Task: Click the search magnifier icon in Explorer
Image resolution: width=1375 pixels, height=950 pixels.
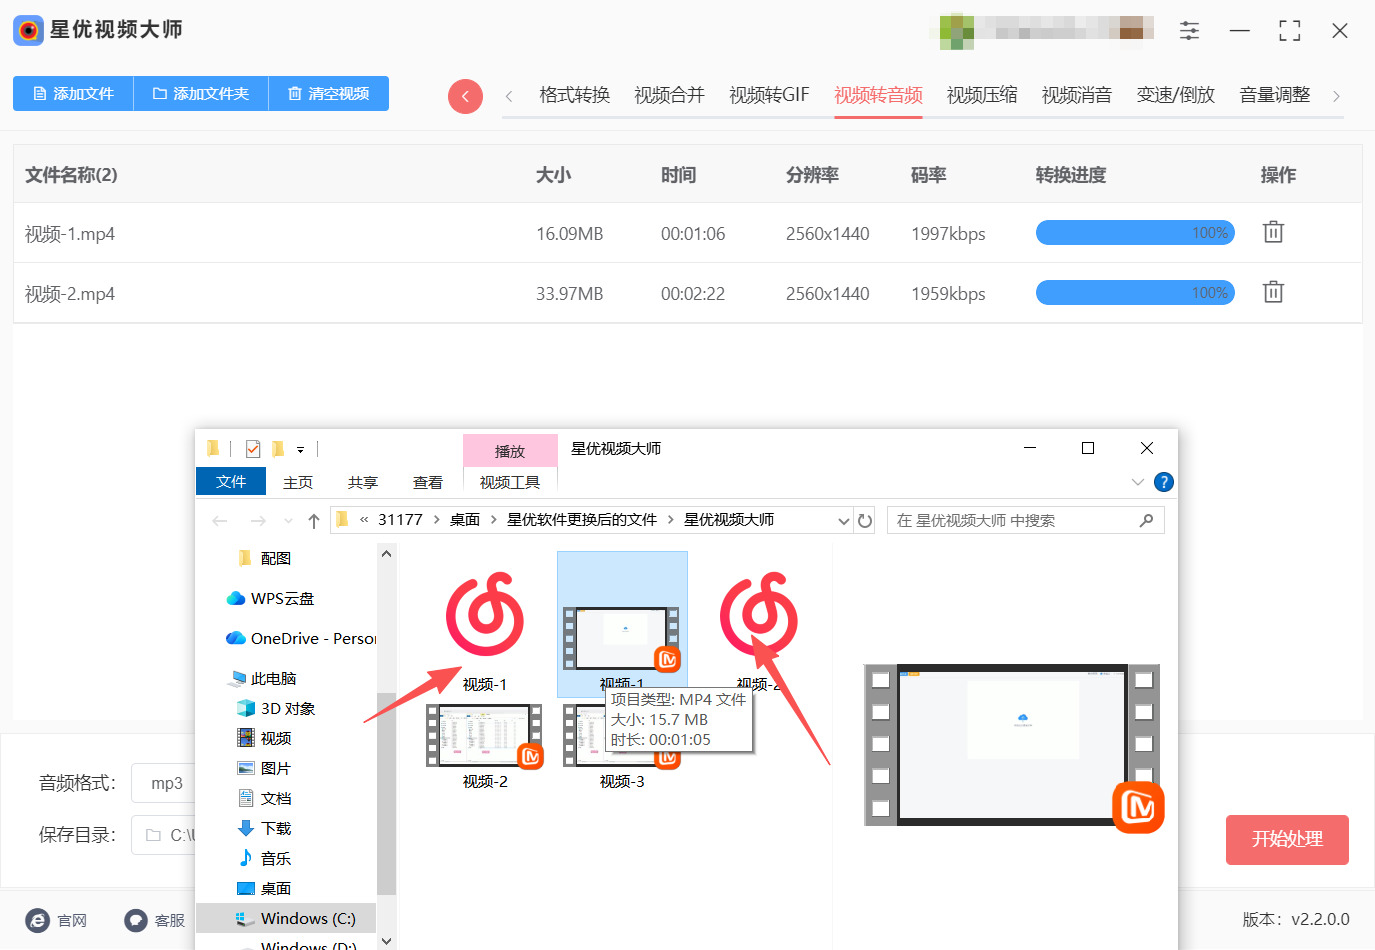Action: coord(1146,520)
